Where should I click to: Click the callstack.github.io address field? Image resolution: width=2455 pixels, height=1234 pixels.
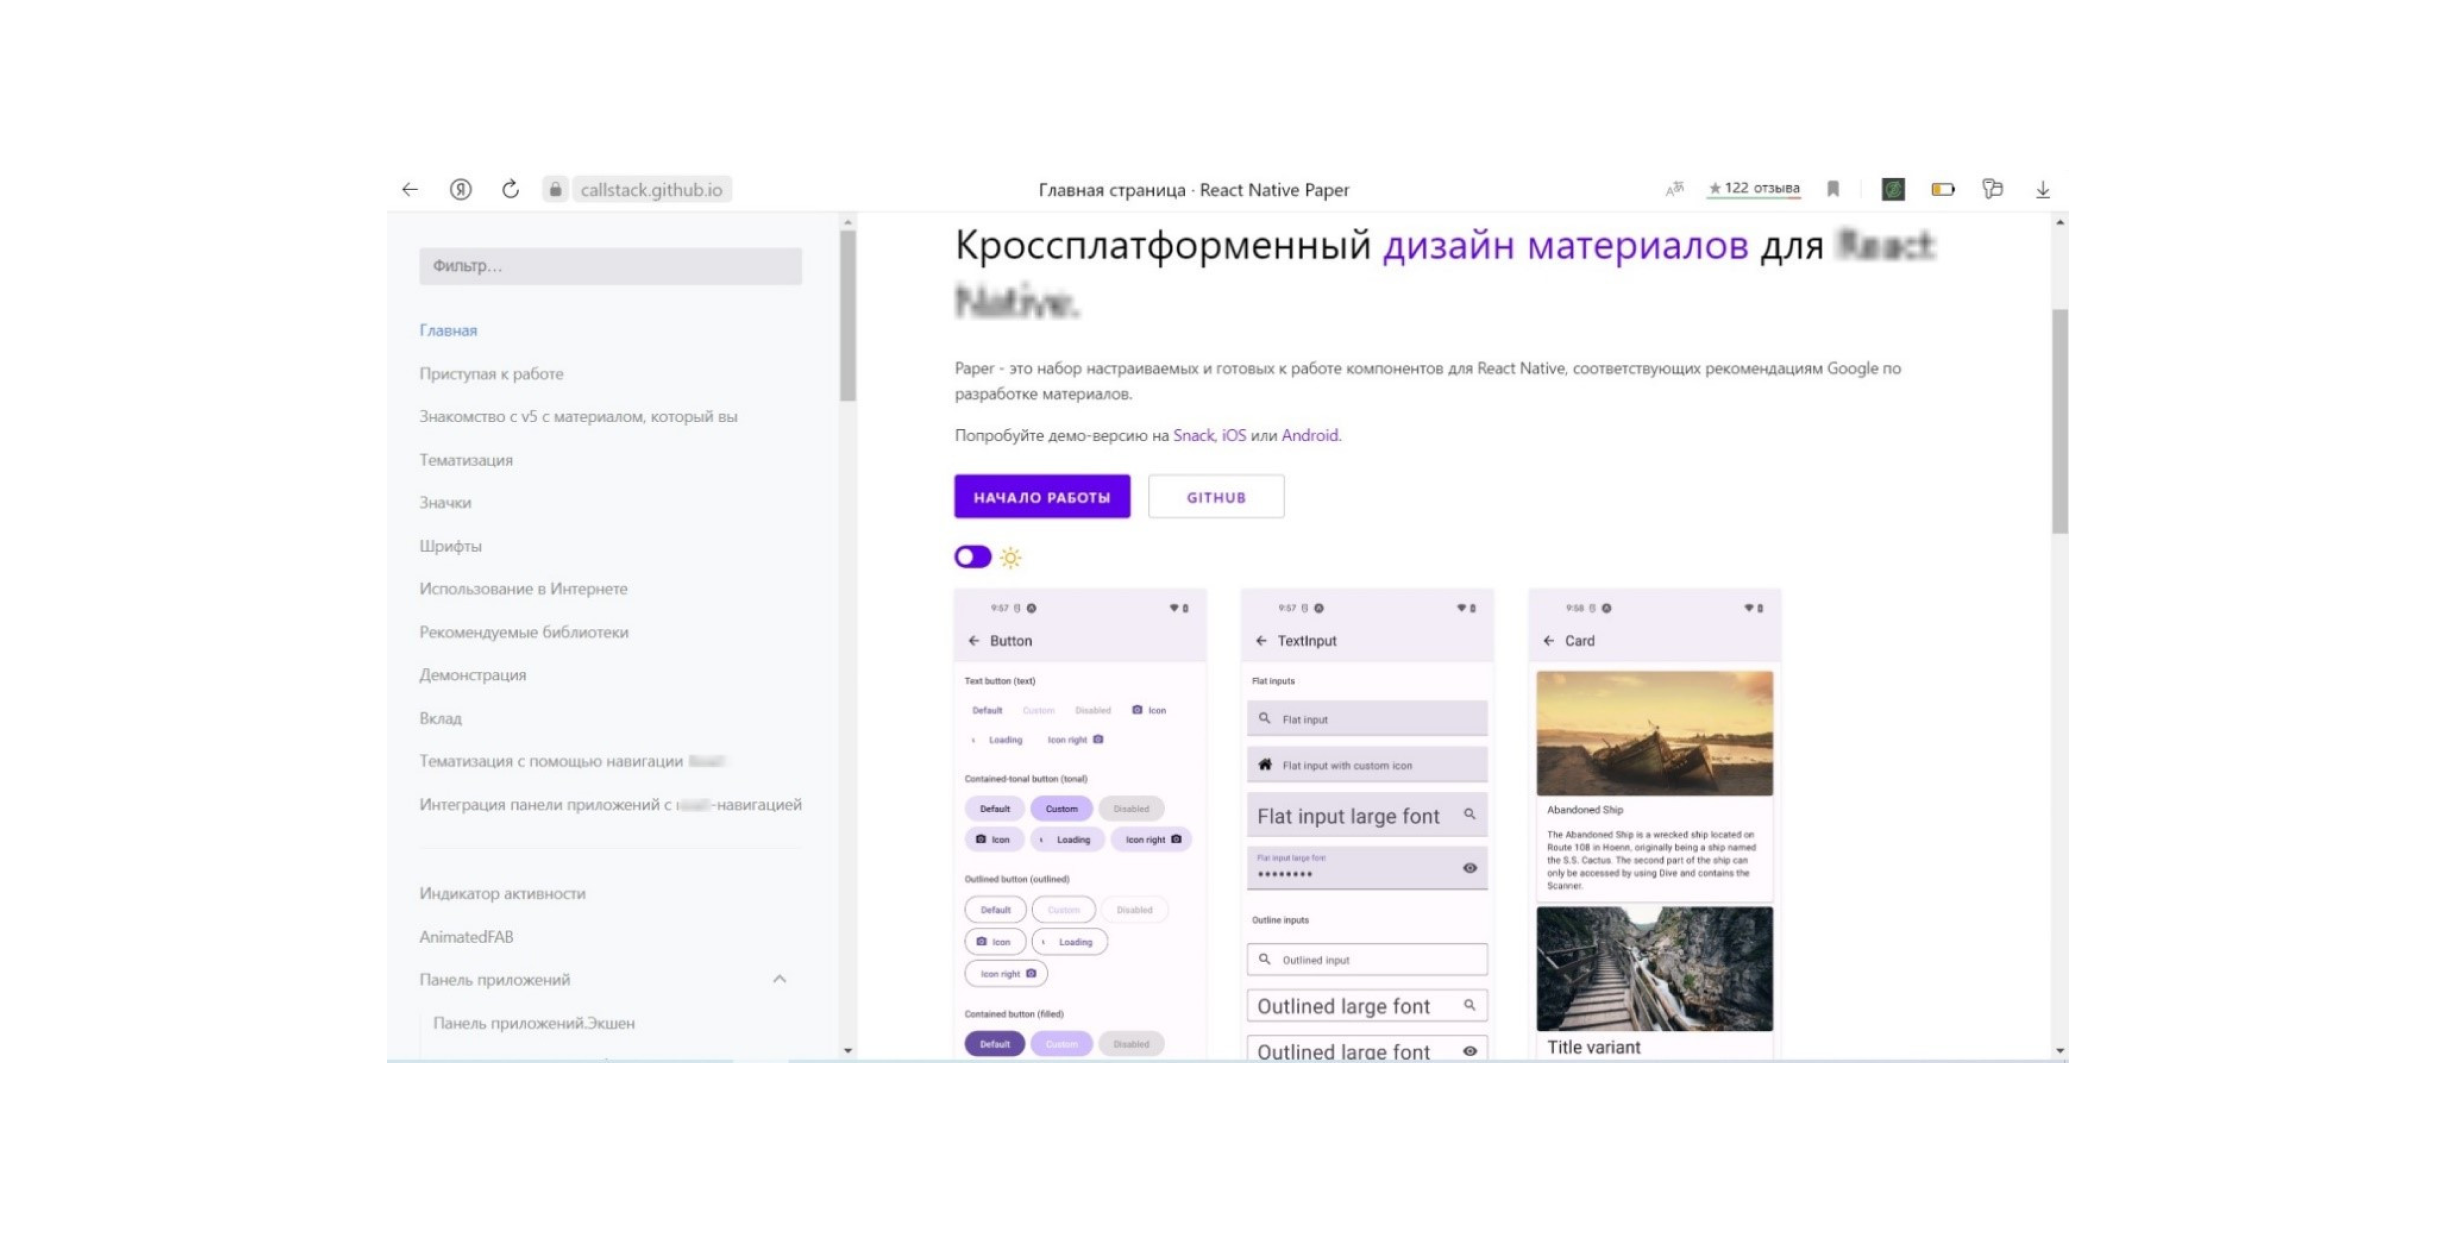651,189
